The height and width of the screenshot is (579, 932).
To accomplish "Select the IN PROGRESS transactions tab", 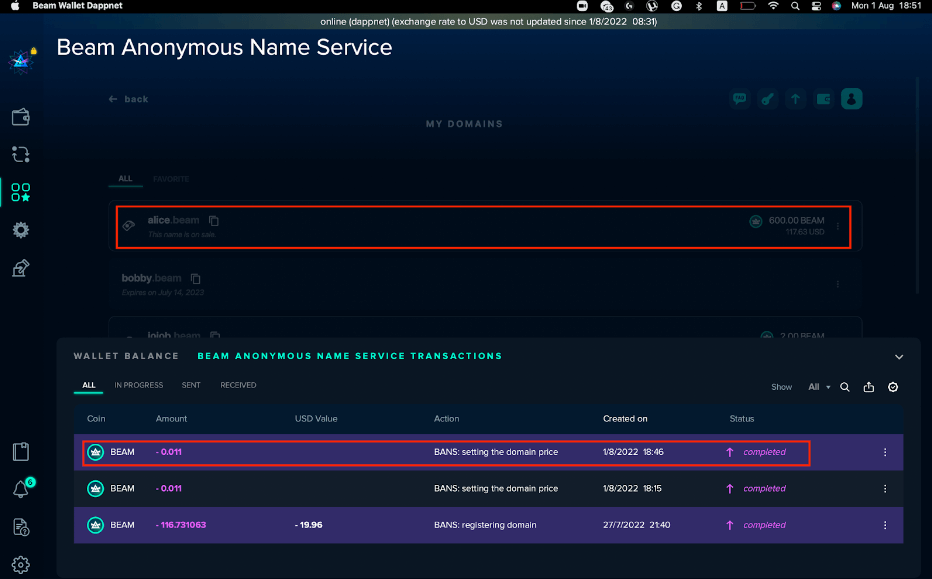I will (x=138, y=385).
